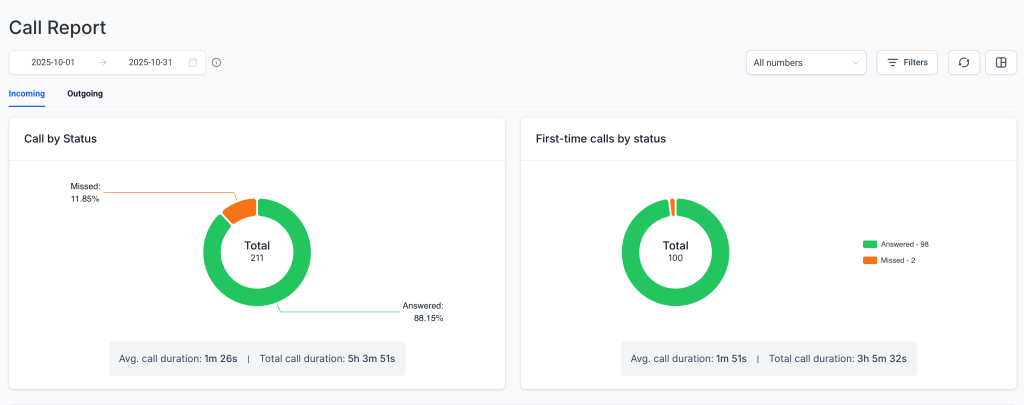
Task: Select the Incoming tab
Action: click(x=26, y=94)
